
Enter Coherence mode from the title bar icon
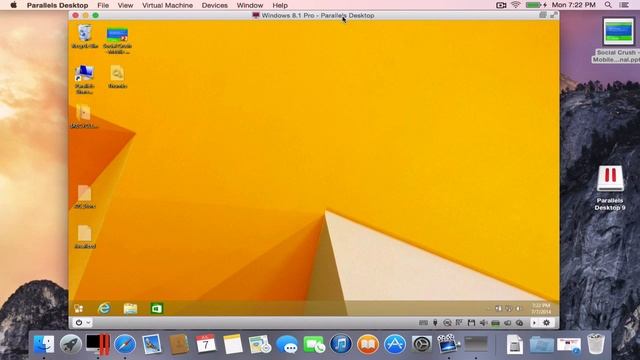pyautogui.click(x=542, y=15)
